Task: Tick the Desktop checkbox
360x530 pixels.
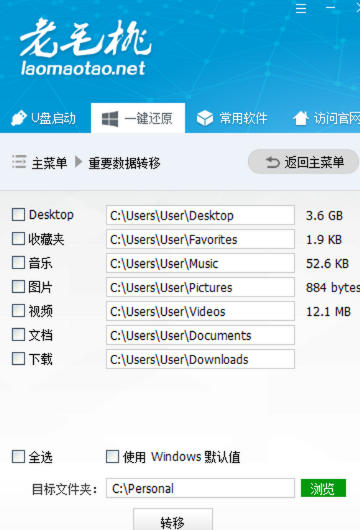Action: 18,214
